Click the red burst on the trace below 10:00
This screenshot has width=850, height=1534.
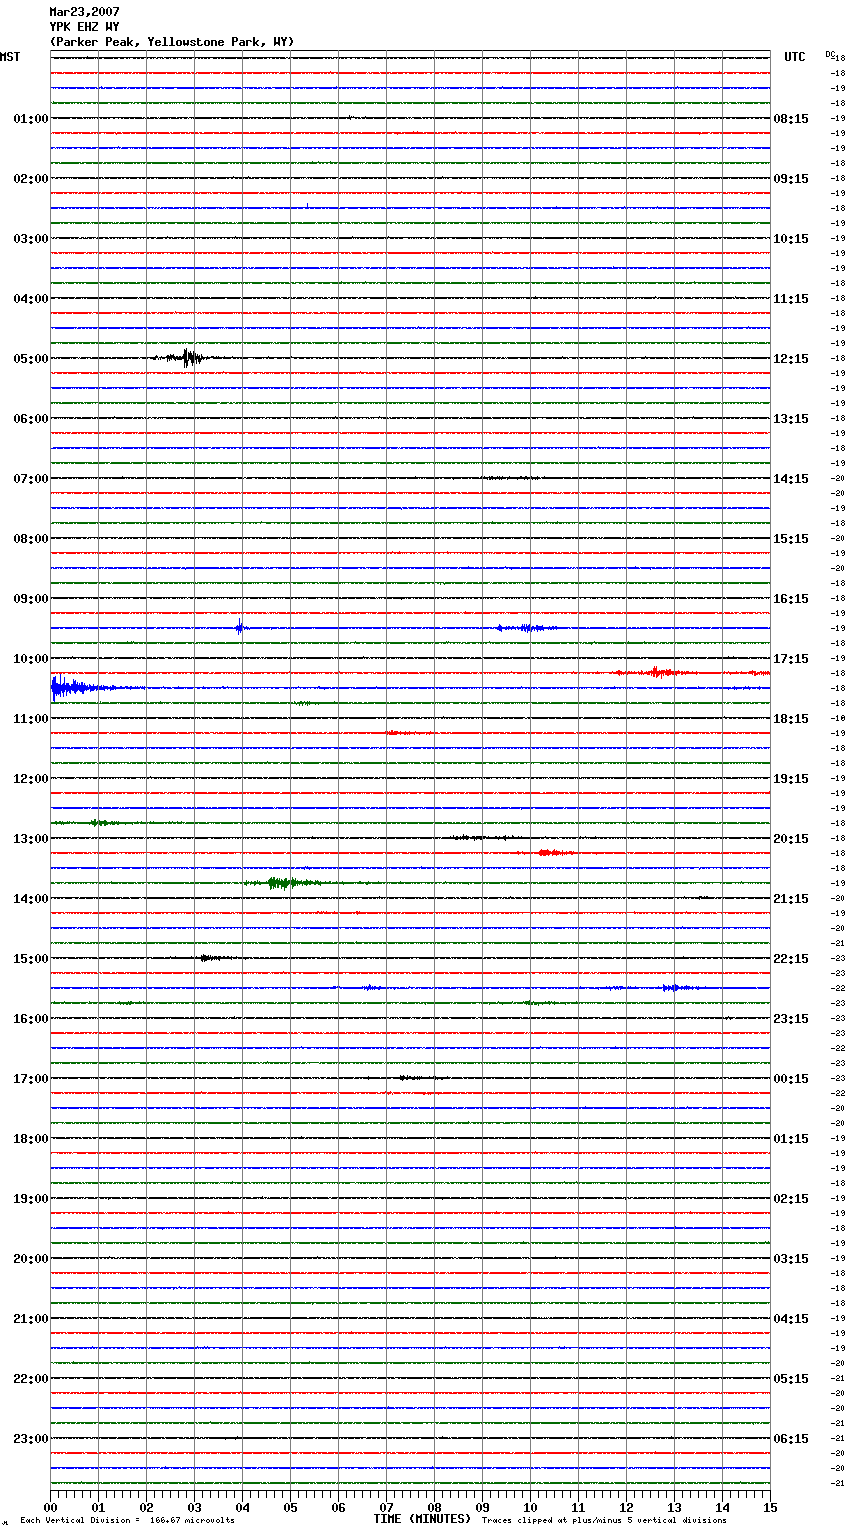point(655,672)
